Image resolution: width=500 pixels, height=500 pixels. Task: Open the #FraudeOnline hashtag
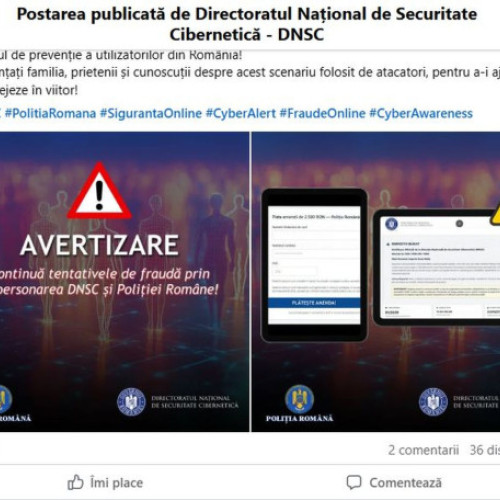(x=322, y=113)
